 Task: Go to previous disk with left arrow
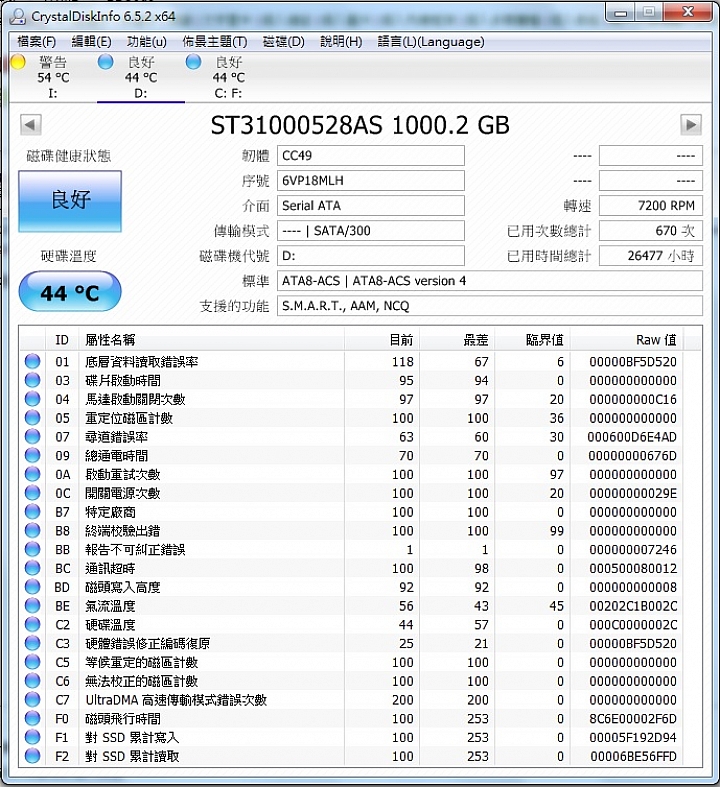click(x=30, y=124)
